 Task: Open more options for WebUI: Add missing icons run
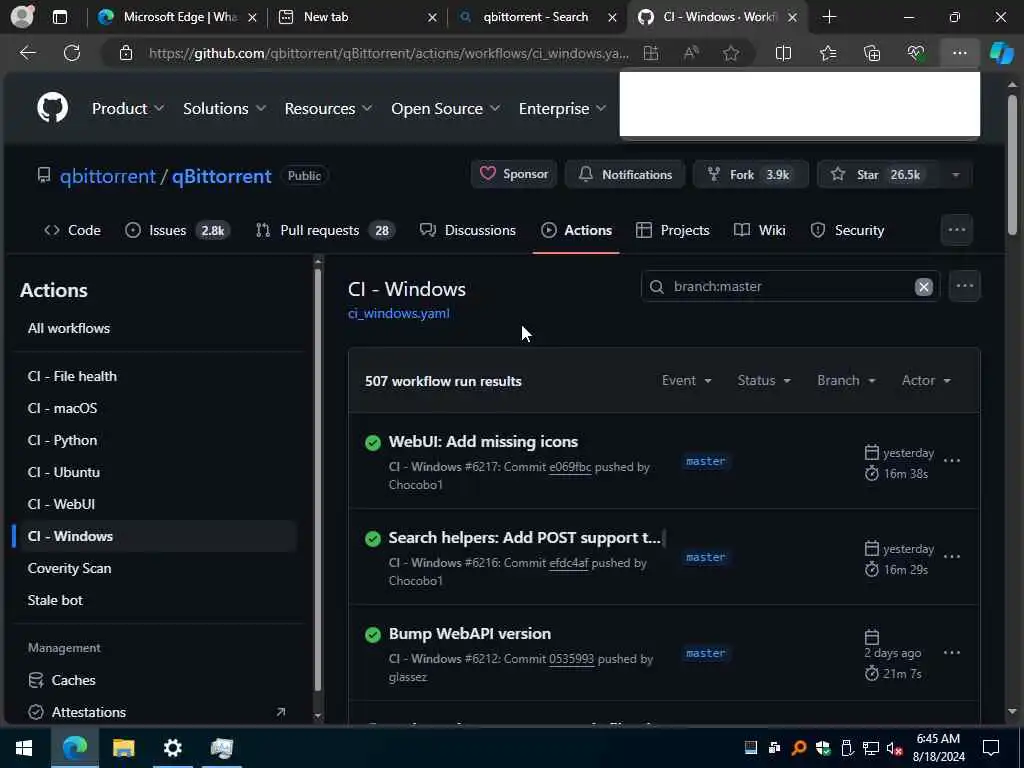952,460
